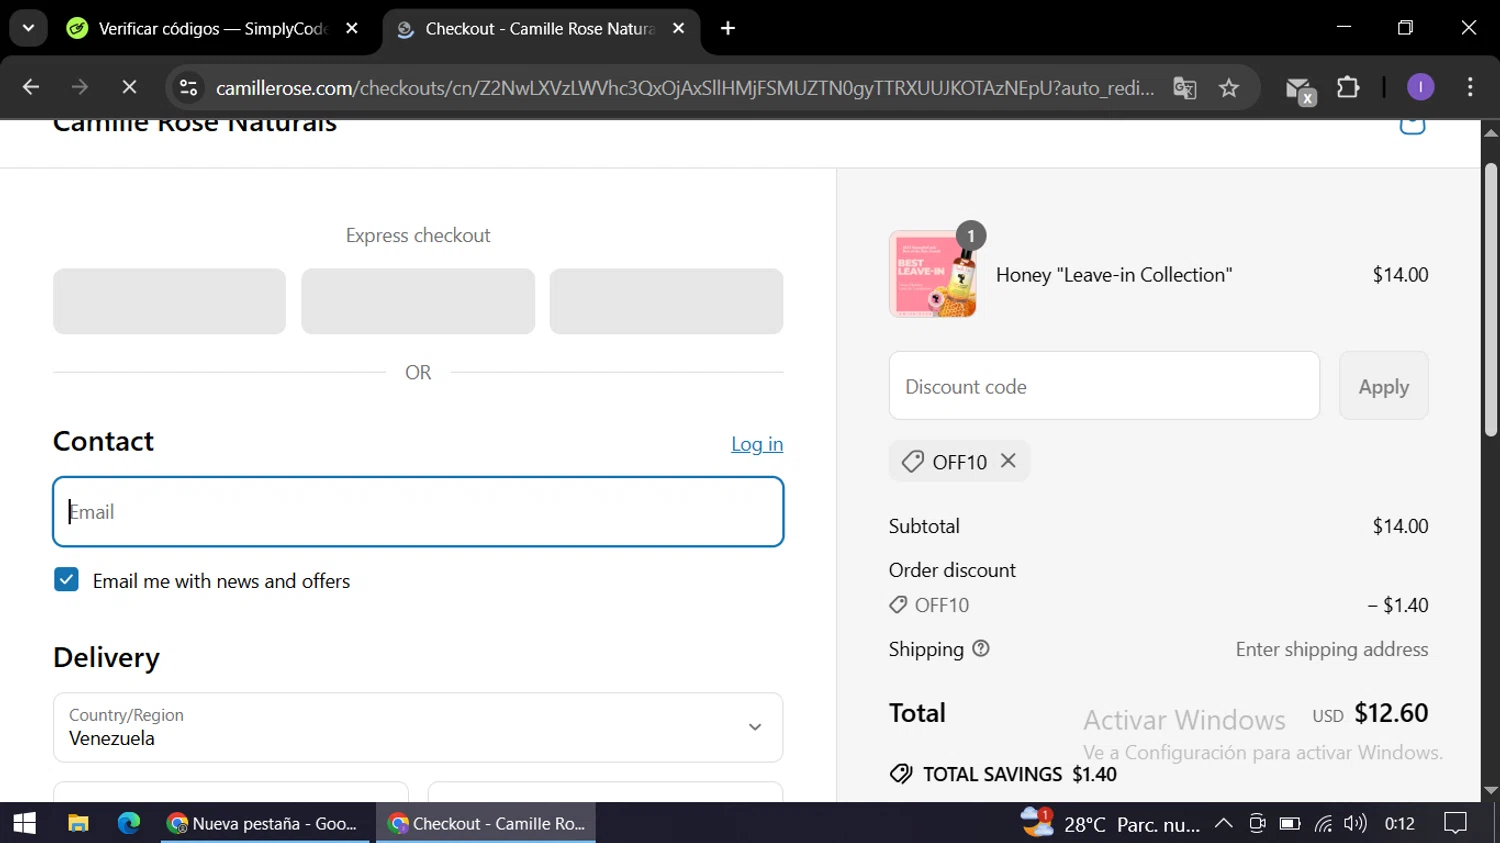Open the Chrome extensions puzzle icon
The image size is (1500, 843).
(x=1348, y=88)
